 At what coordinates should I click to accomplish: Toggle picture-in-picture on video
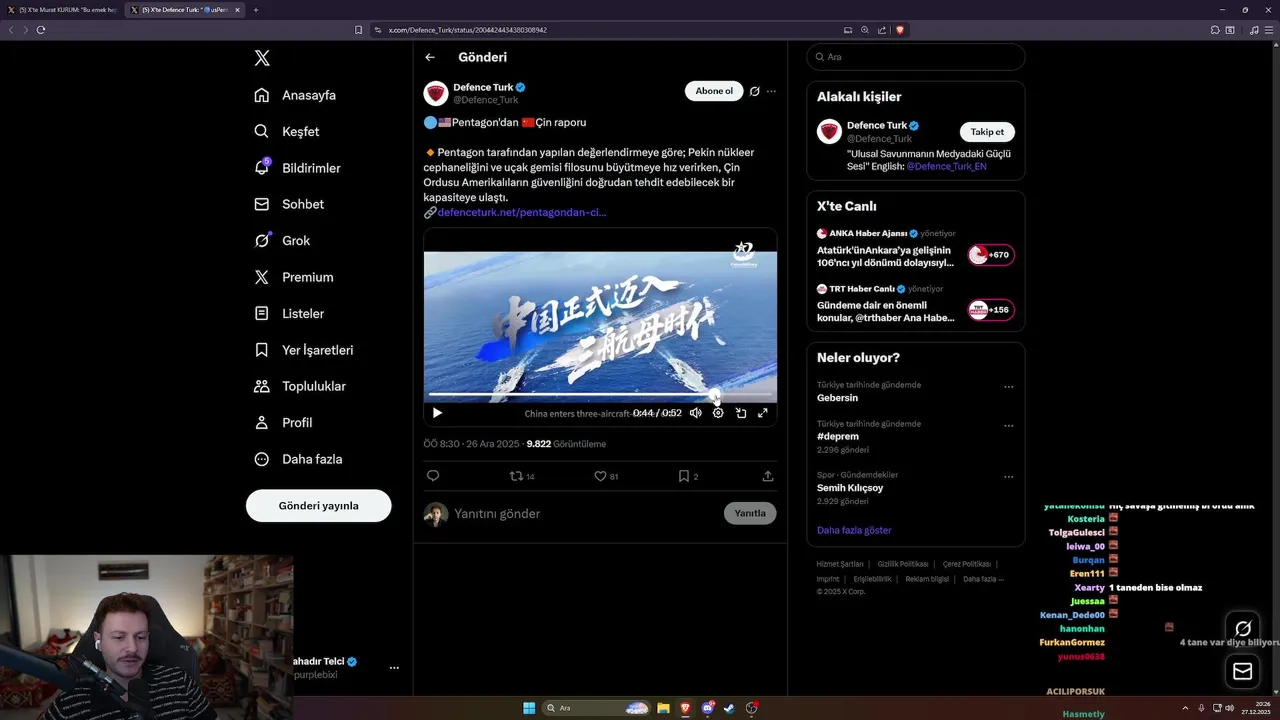(x=741, y=413)
